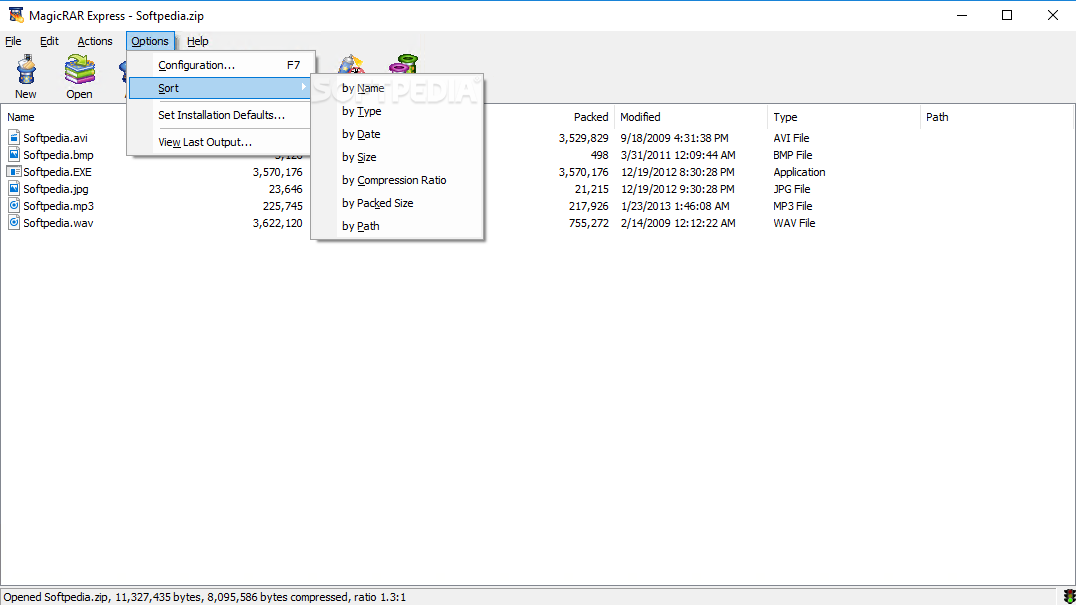Click the Packed column header
The image size is (1076, 605).
[591, 117]
